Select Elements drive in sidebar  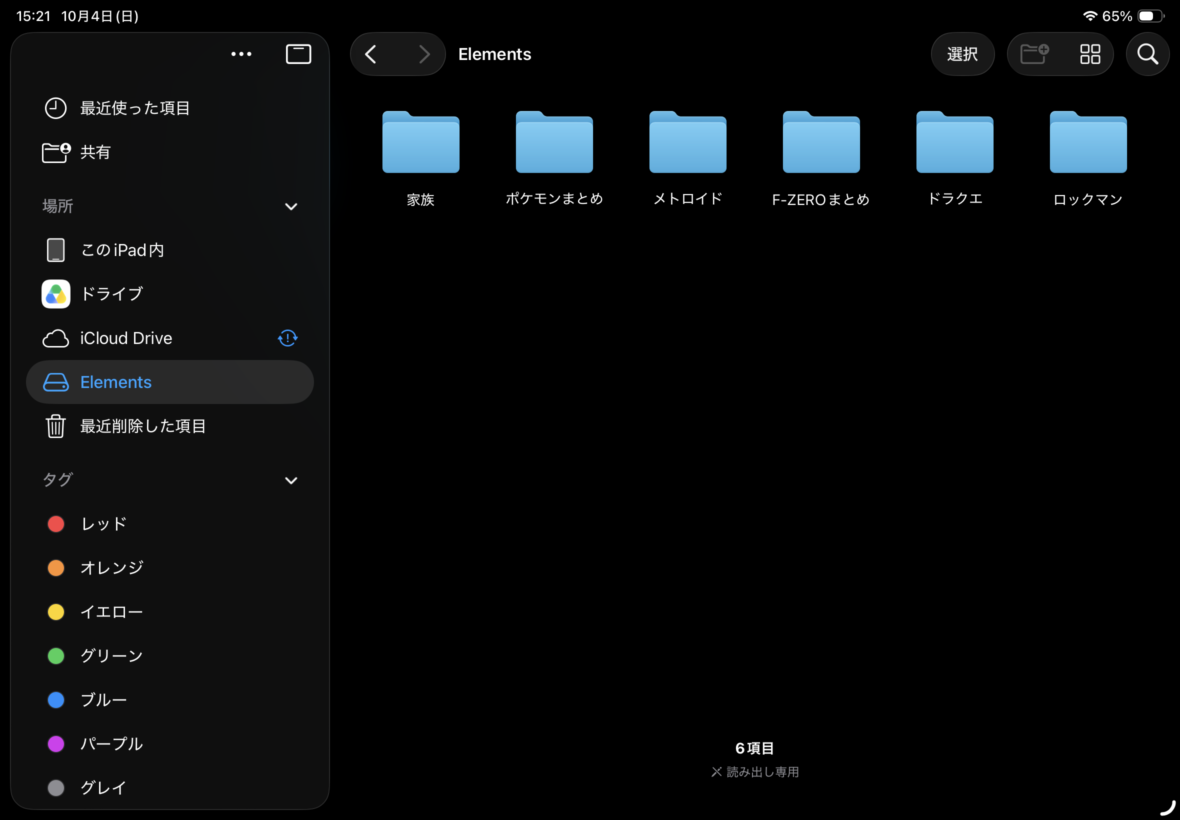[x=170, y=382]
